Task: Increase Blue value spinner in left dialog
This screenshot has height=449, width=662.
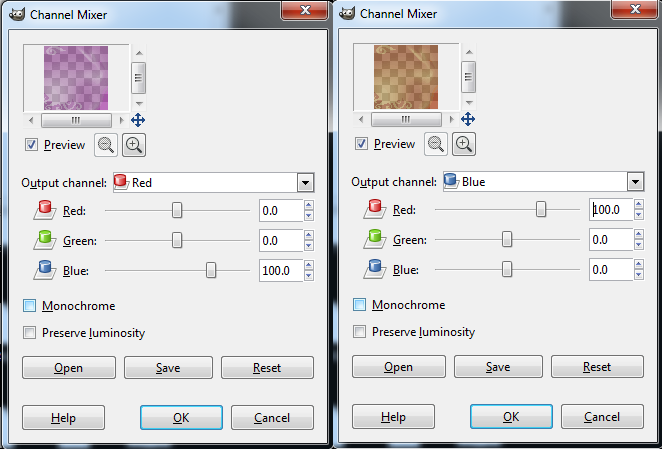Action: click(x=309, y=266)
